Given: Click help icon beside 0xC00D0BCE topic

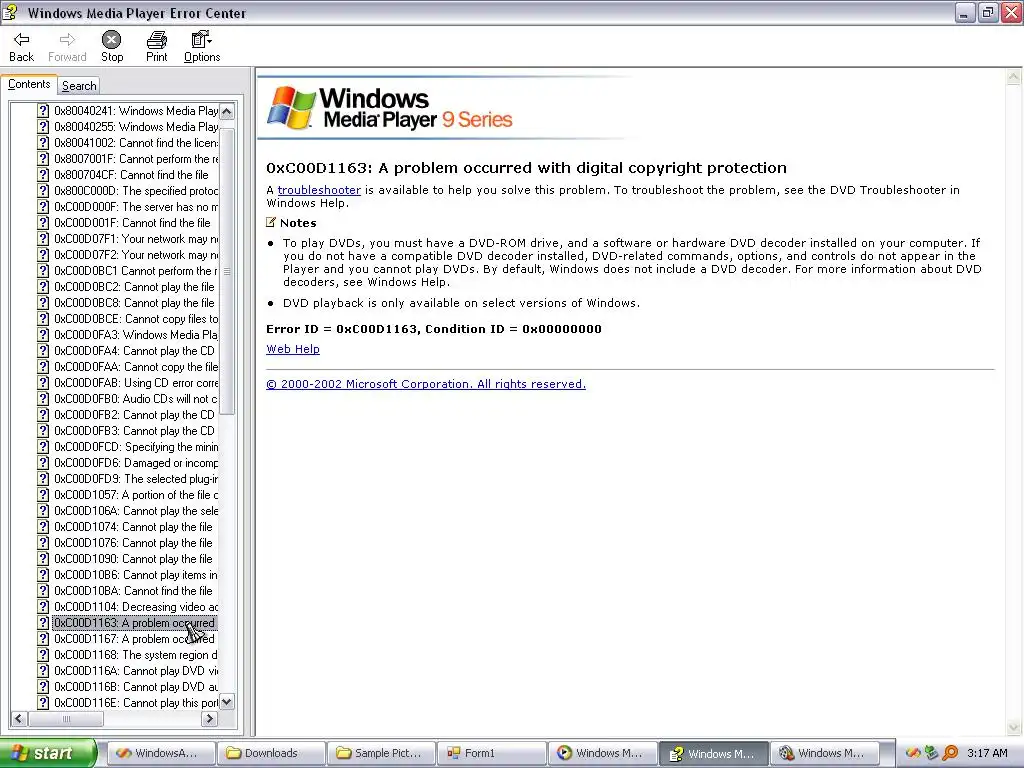Looking at the screenshot, I should (43, 319).
